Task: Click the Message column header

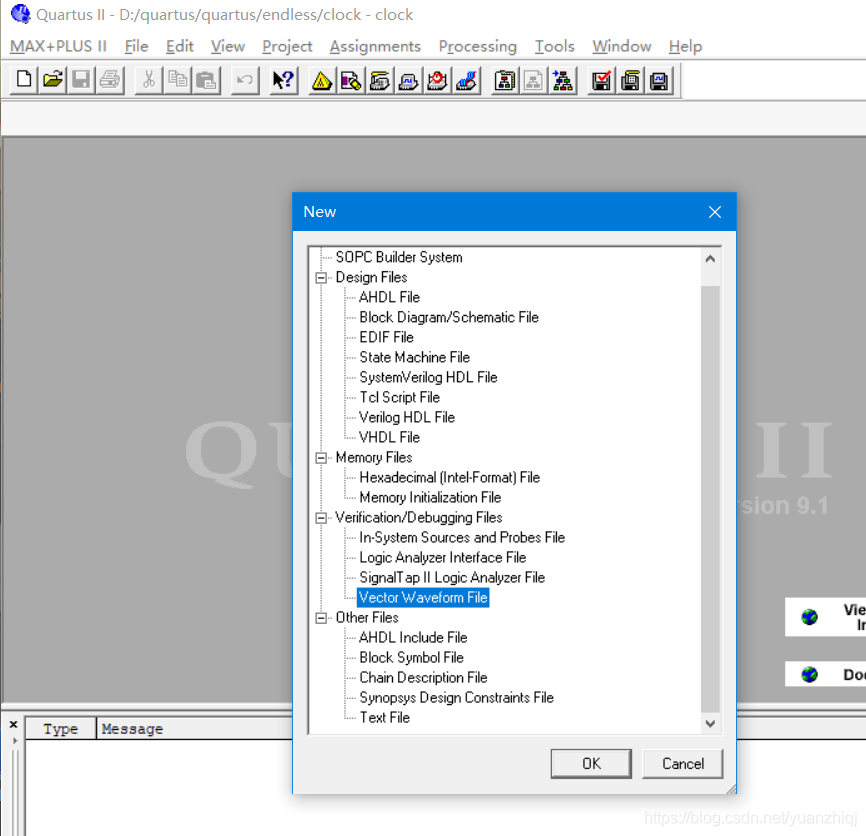Action: 132,729
